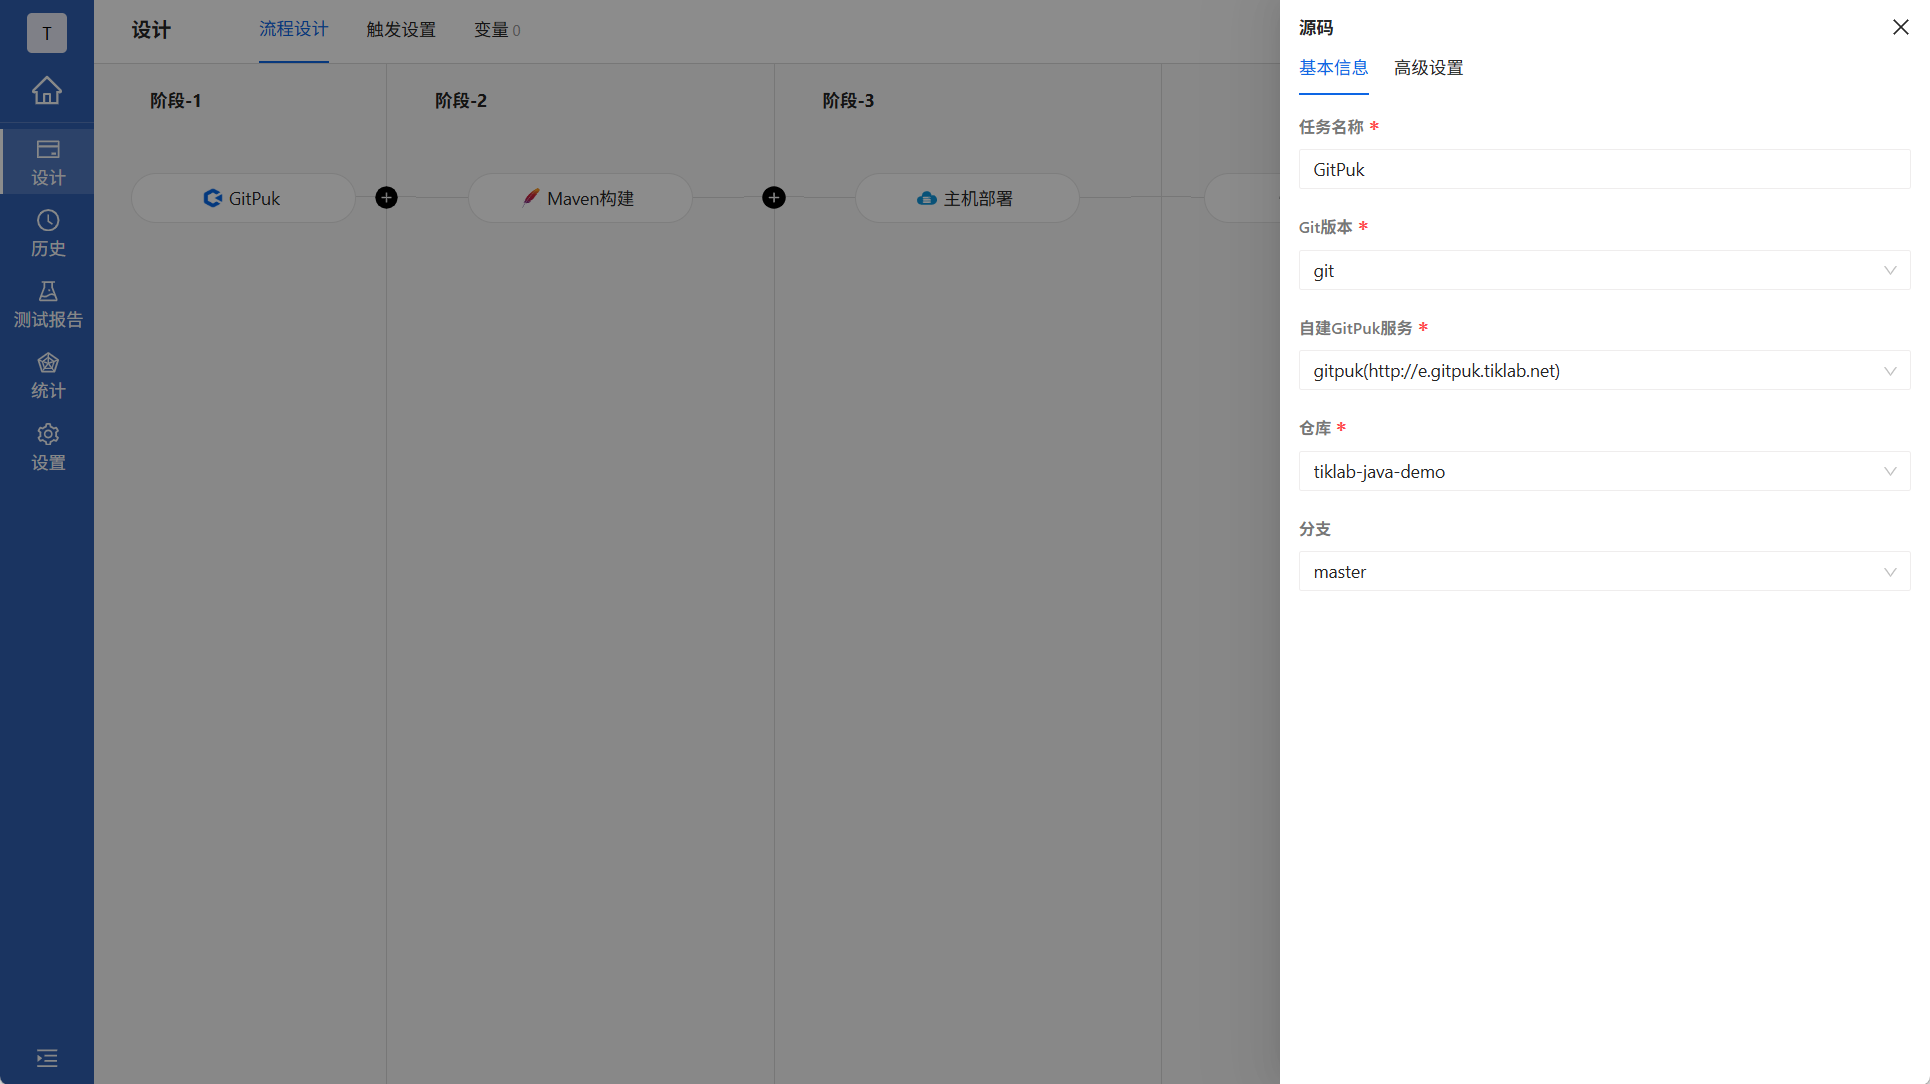Open the 设置 settings page
Image resolution: width=1930 pixels, height=1084 pixels.
[x=47, y=447]
